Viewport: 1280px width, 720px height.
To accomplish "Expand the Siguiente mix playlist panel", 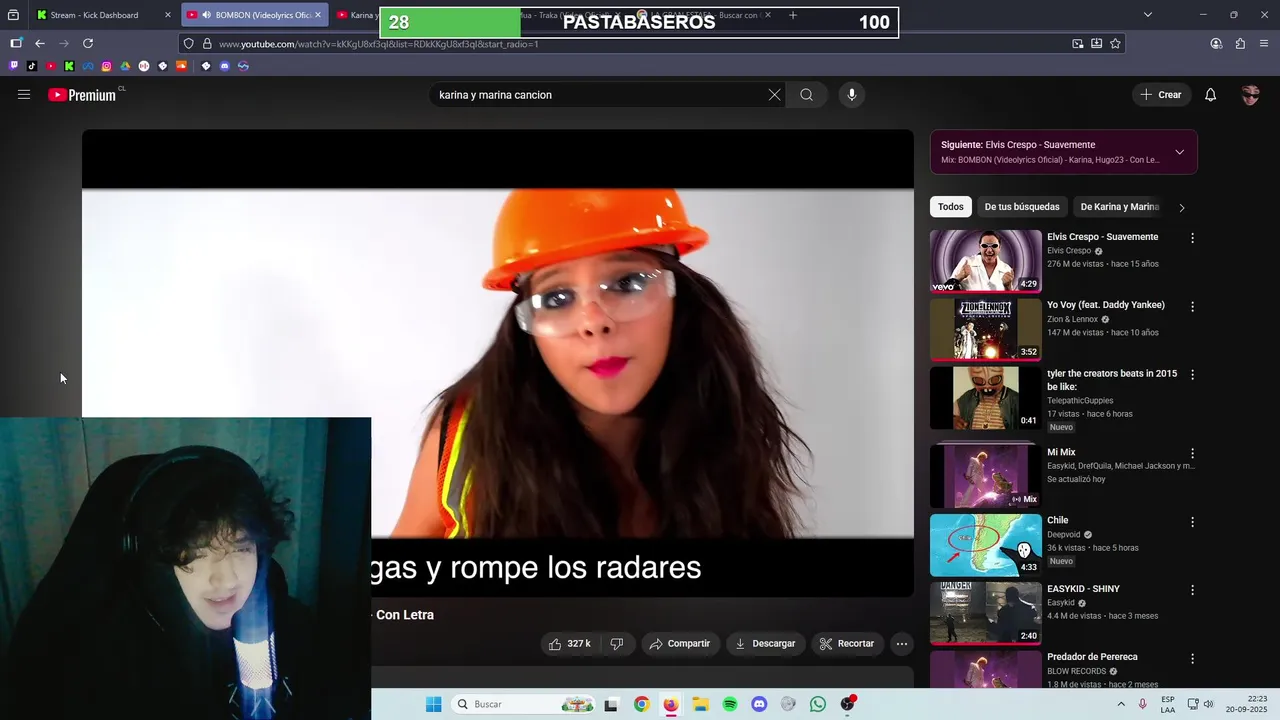I will click(x=1179, y=152).
